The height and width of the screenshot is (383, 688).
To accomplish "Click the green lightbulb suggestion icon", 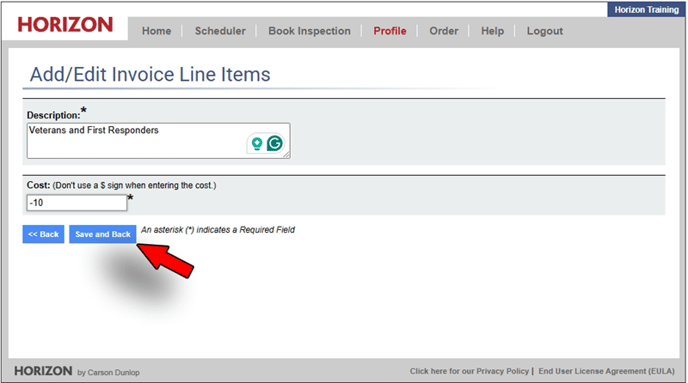I will [257, 143].
